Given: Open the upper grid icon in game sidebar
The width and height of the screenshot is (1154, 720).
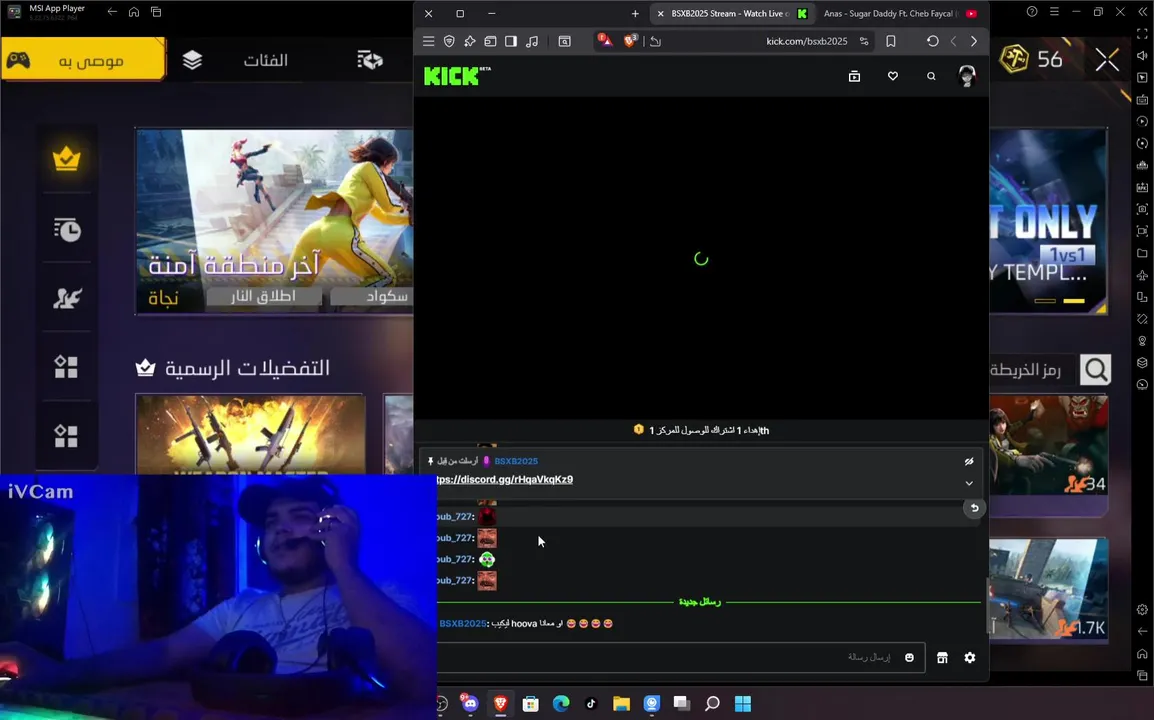Looking at the screenshot, I should pos(66,367).
